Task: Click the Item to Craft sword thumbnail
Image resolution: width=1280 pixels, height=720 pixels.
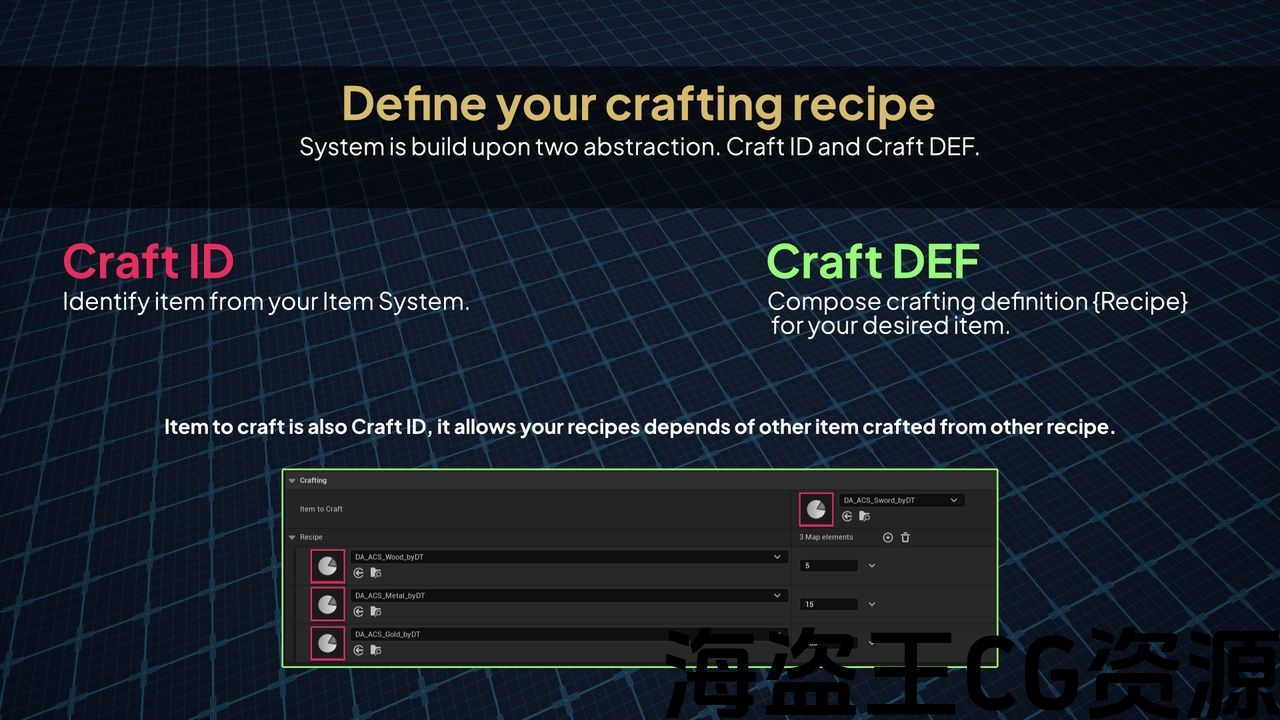Action: tap(816, 509)
